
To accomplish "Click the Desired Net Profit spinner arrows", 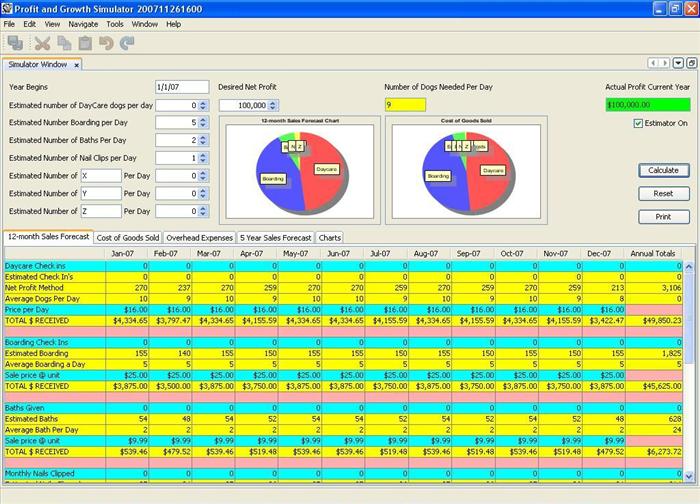I will point(273,105).
